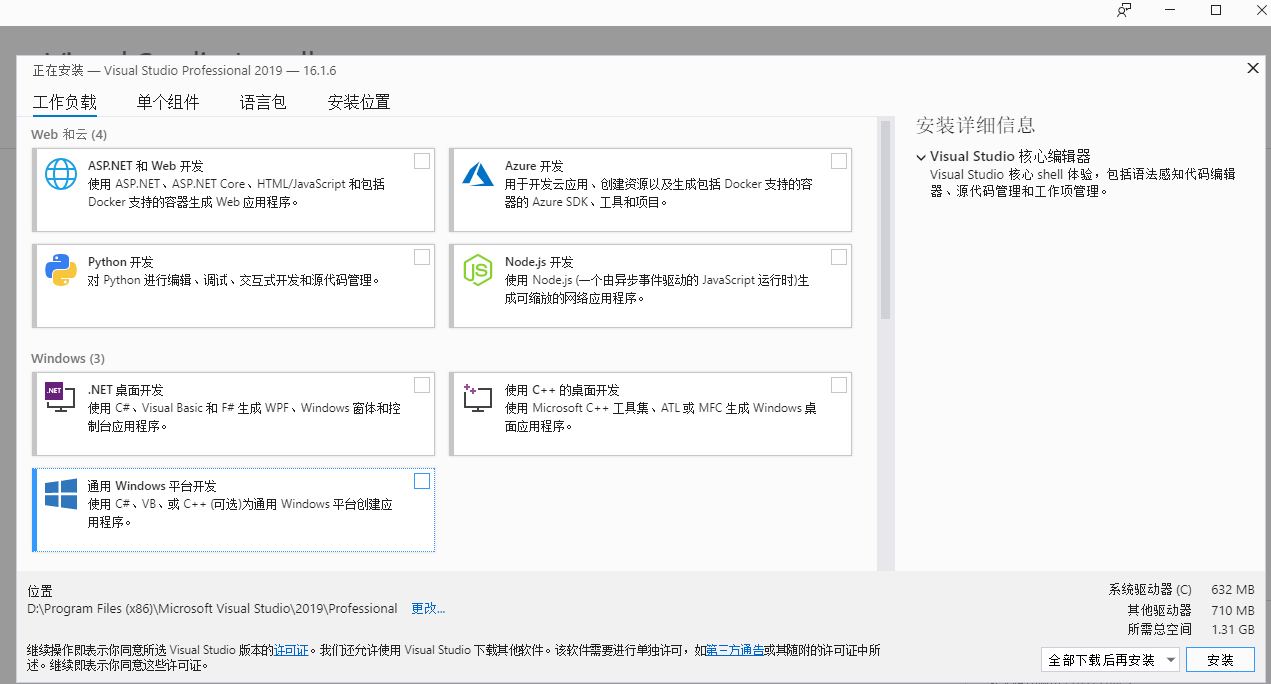Click the Web 和云 (4) section heading
1271x684 pixels.
(x=69, y=134)
